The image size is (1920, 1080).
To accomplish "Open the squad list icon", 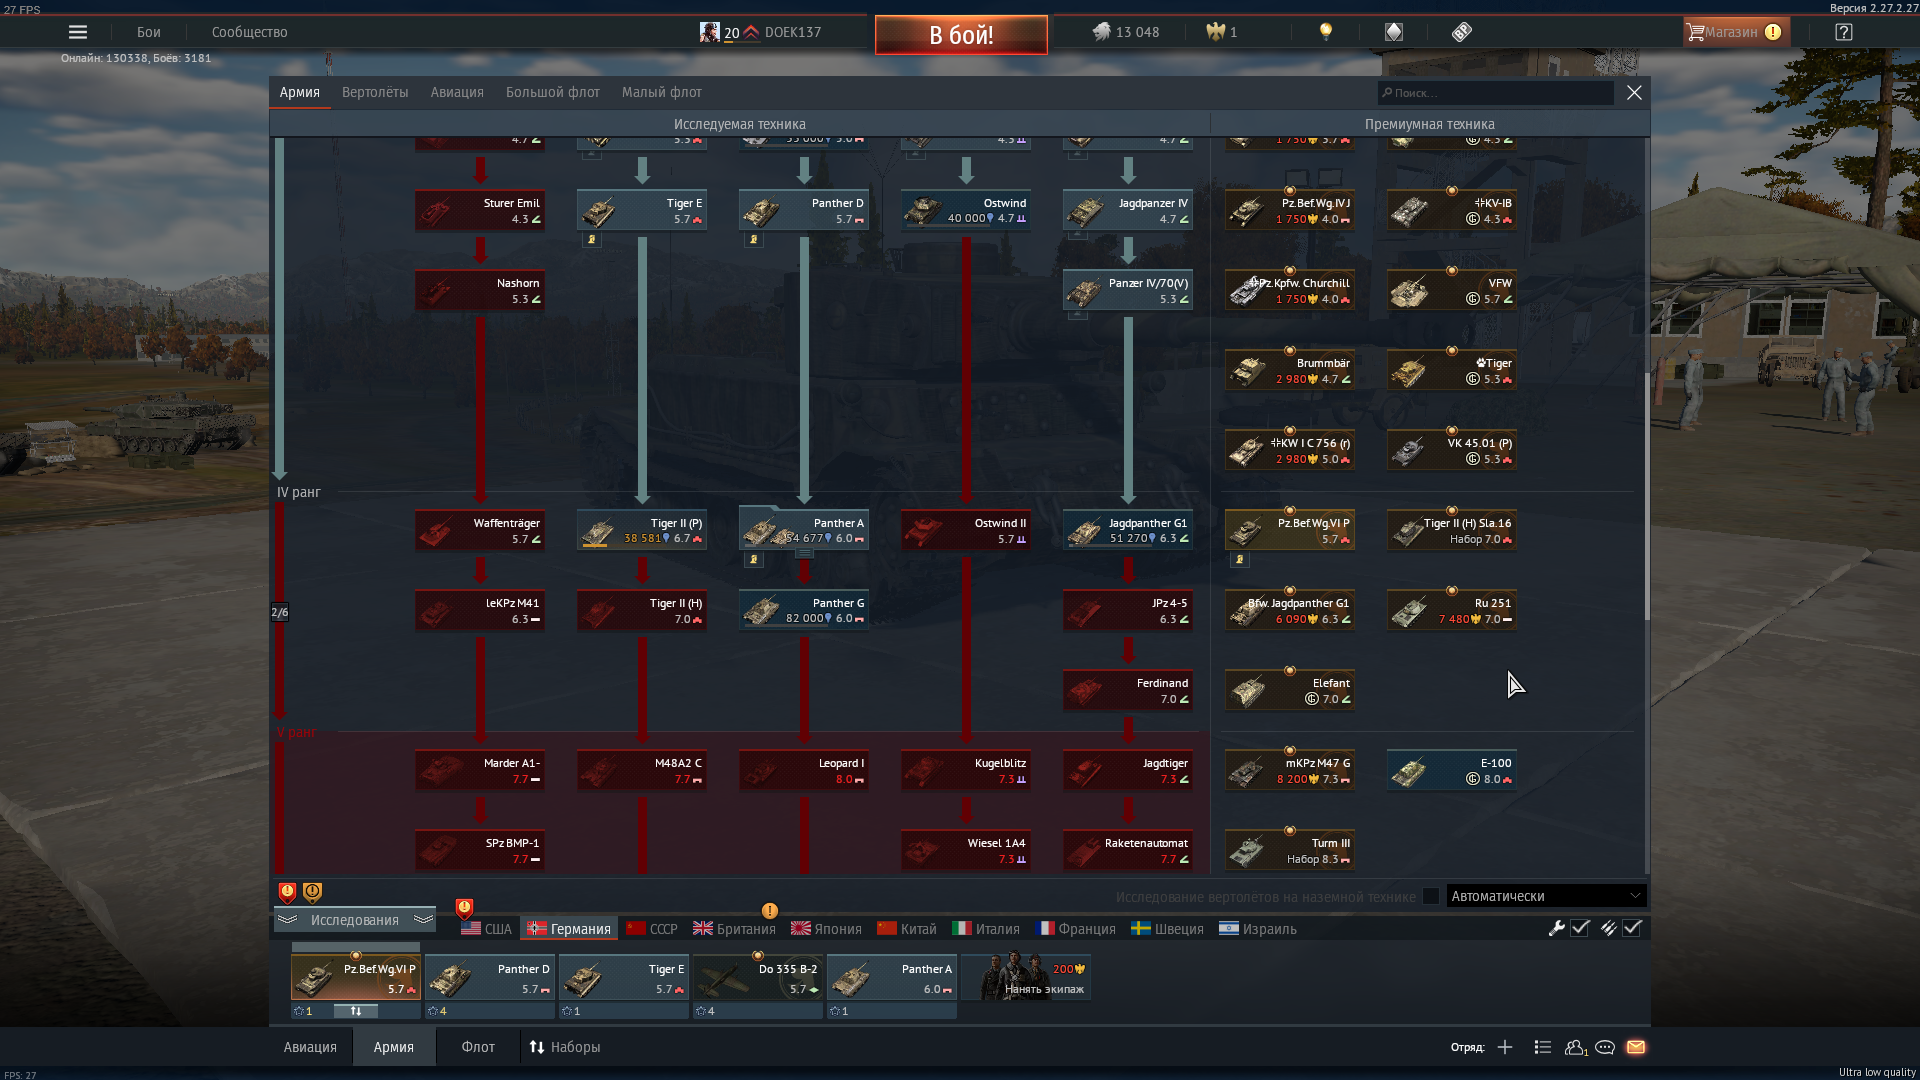I will click(1543, 1047).
